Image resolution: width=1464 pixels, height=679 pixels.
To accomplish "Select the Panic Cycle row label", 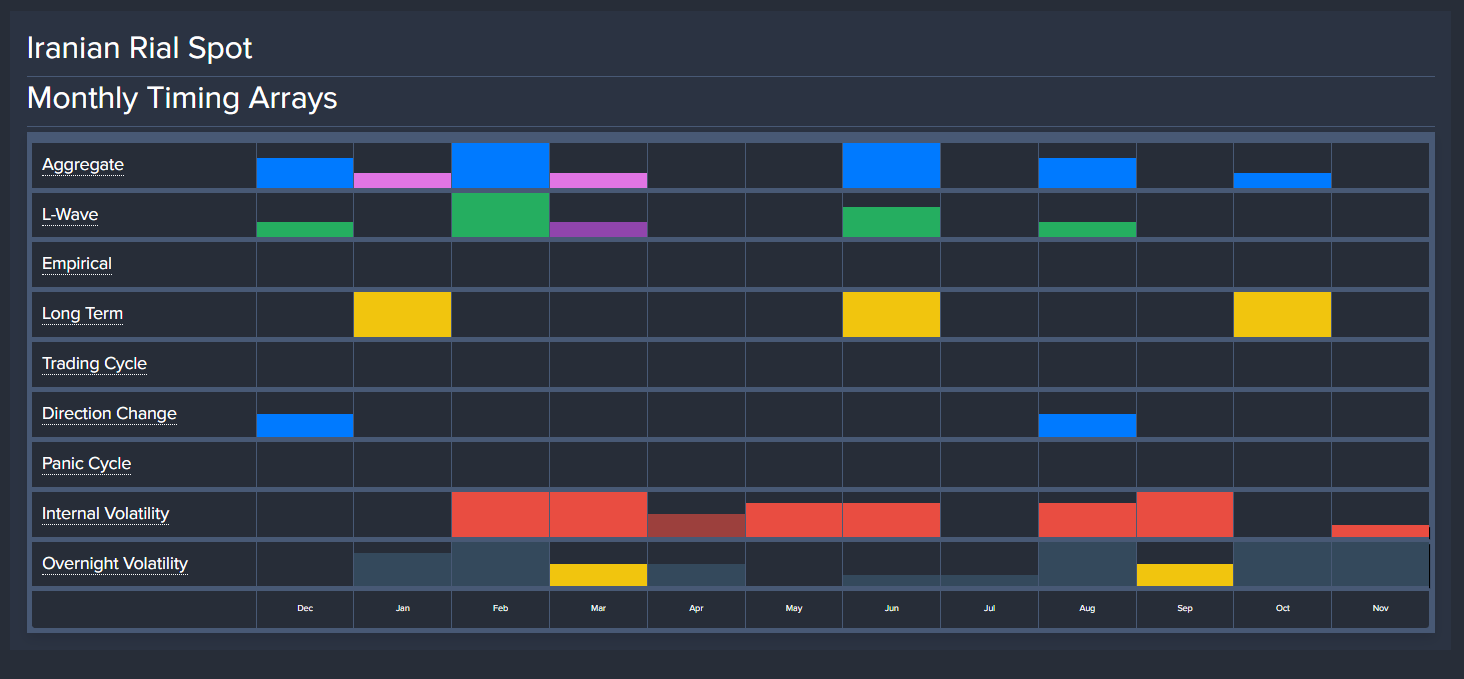I will pos(86,464).
